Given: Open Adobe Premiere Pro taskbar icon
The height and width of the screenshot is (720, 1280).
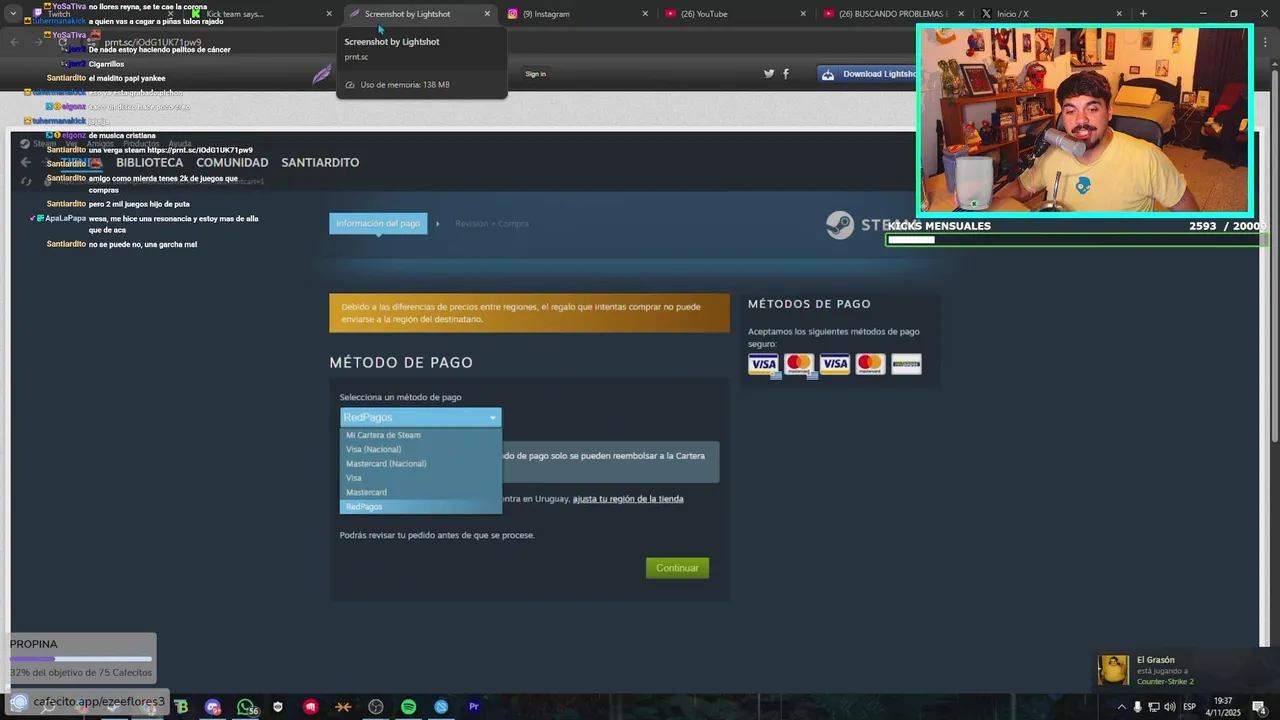Looking at the screenshot, I should [473, 707].
